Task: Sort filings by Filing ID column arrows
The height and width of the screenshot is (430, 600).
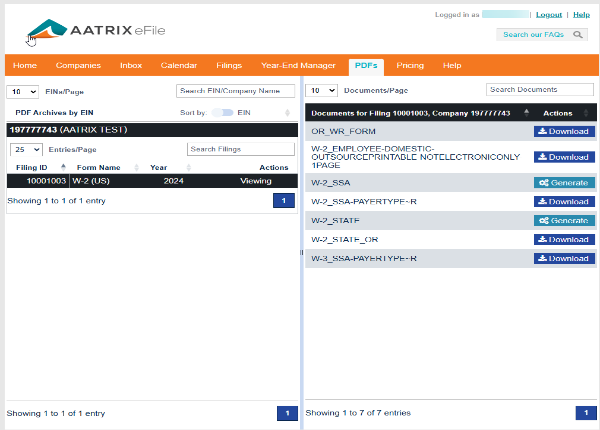Action: (63, 167)
